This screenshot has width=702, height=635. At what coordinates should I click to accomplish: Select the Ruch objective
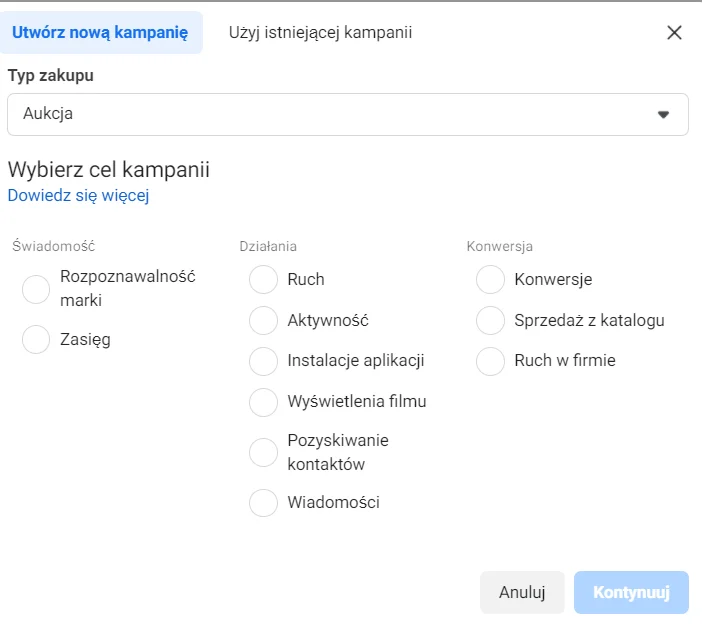pyautogui.click(x=263, y=279)
